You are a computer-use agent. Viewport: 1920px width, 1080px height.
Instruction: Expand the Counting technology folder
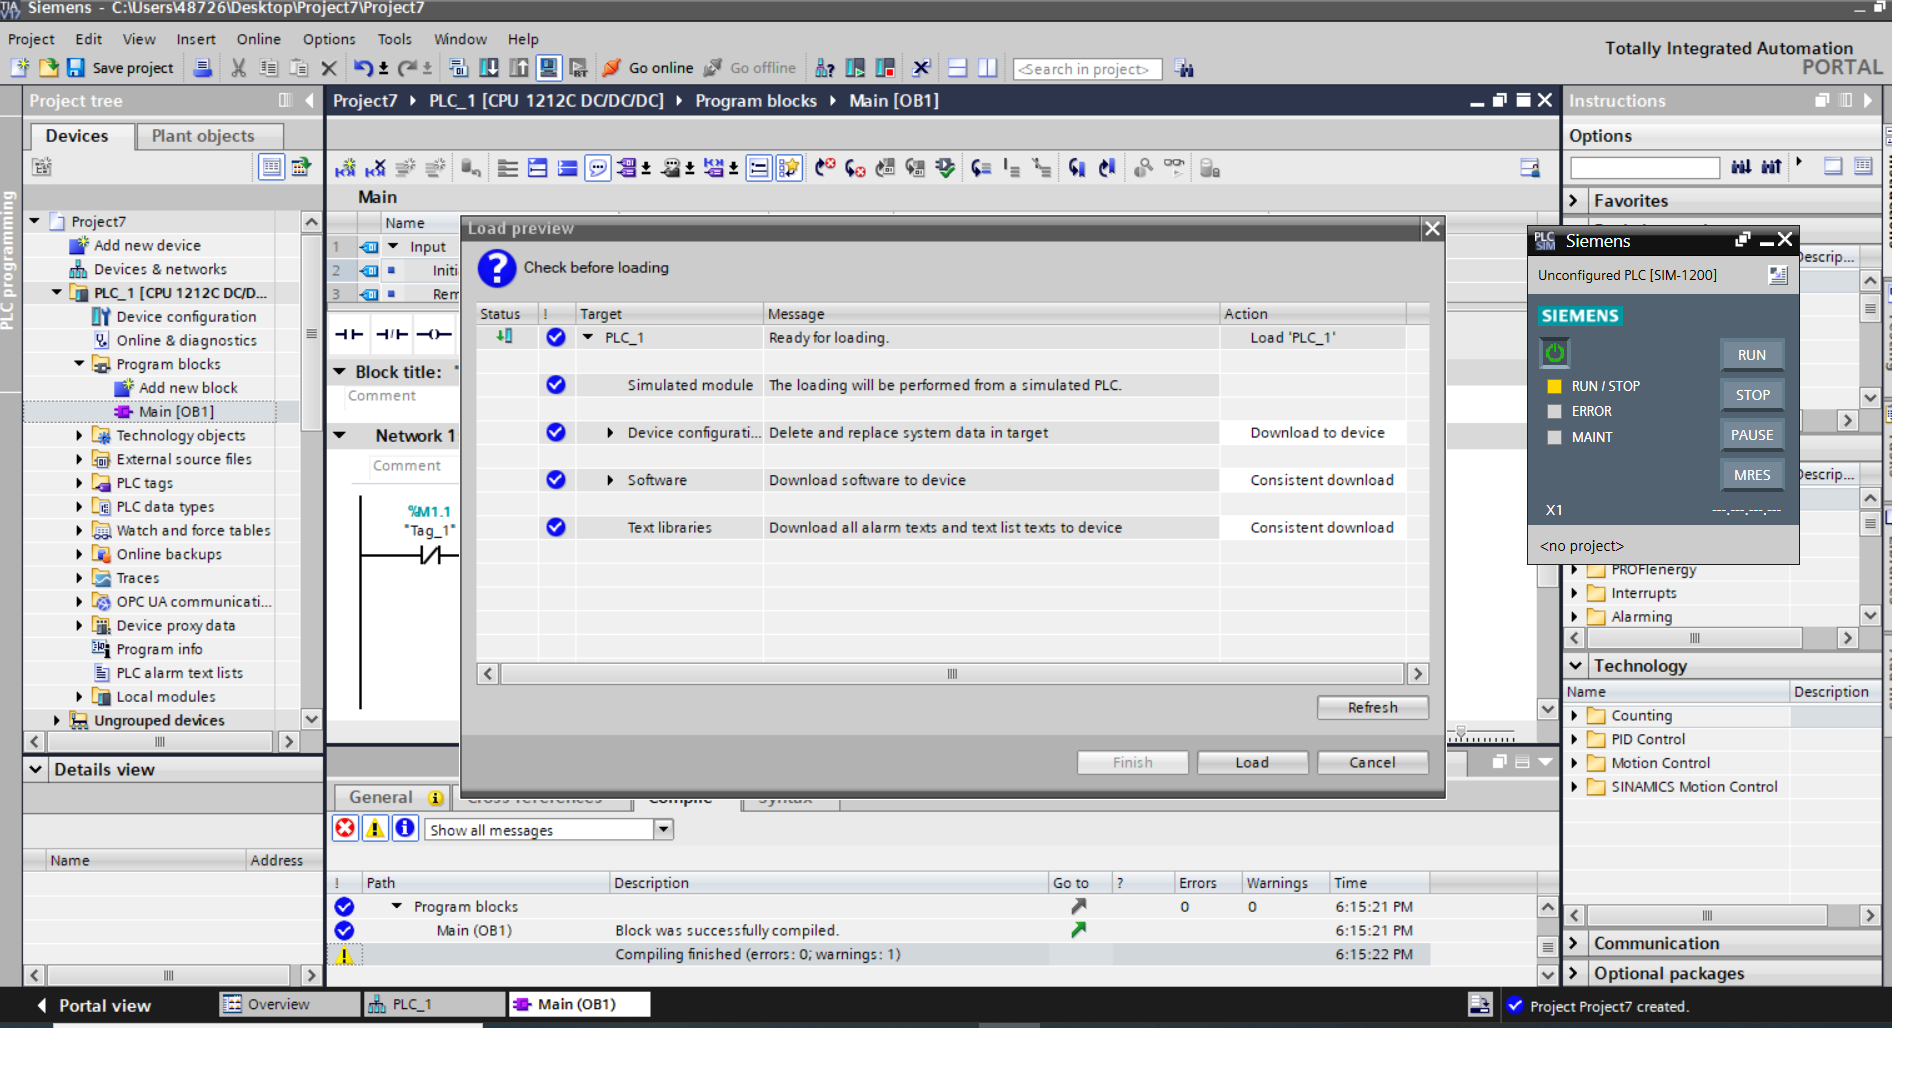click(1574, 716)
